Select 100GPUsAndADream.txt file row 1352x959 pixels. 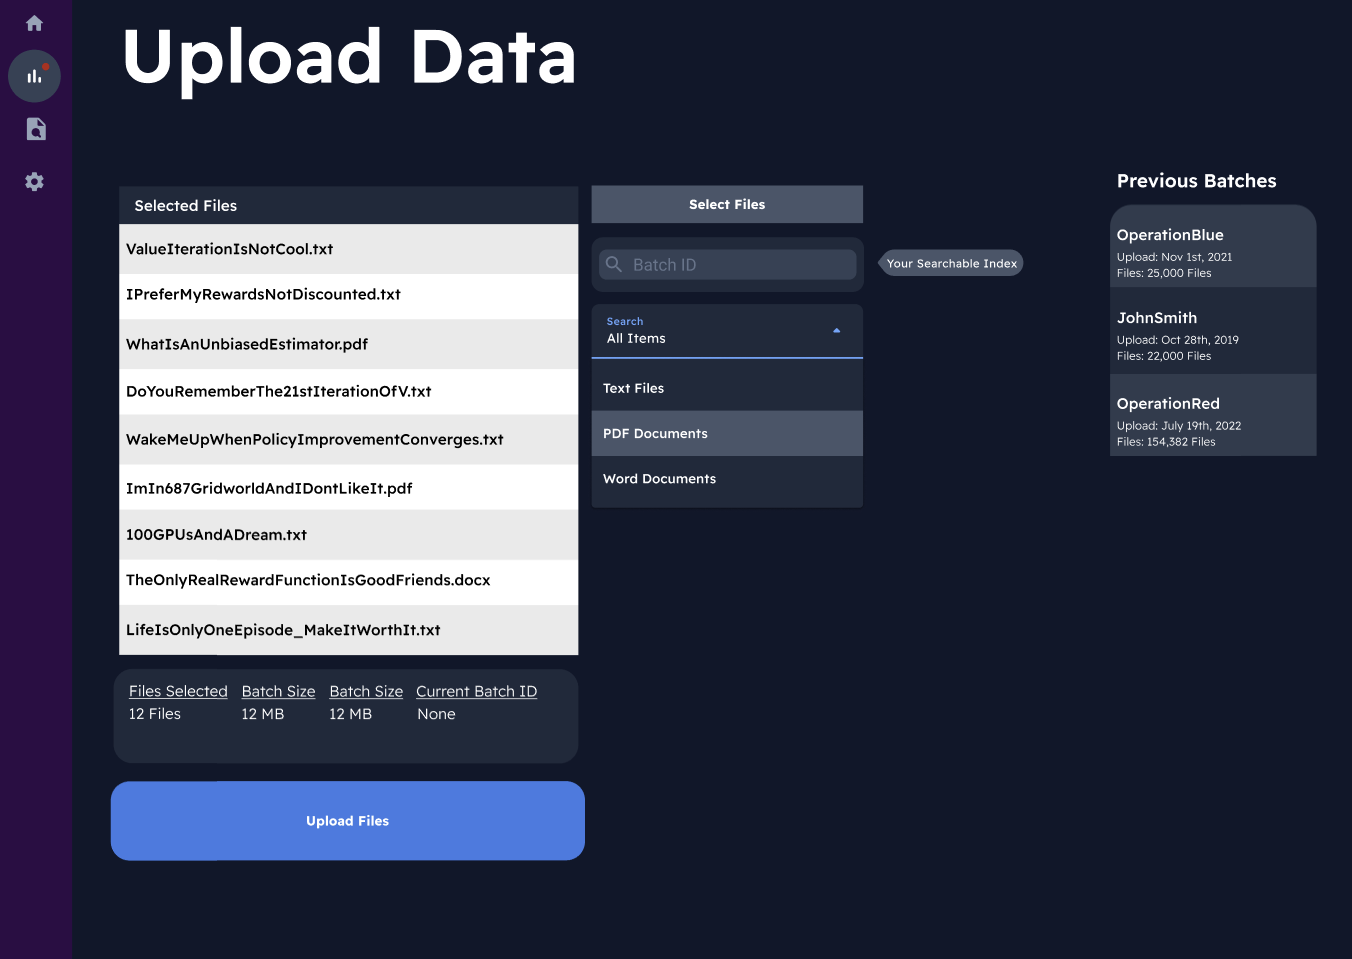[349, 535]
